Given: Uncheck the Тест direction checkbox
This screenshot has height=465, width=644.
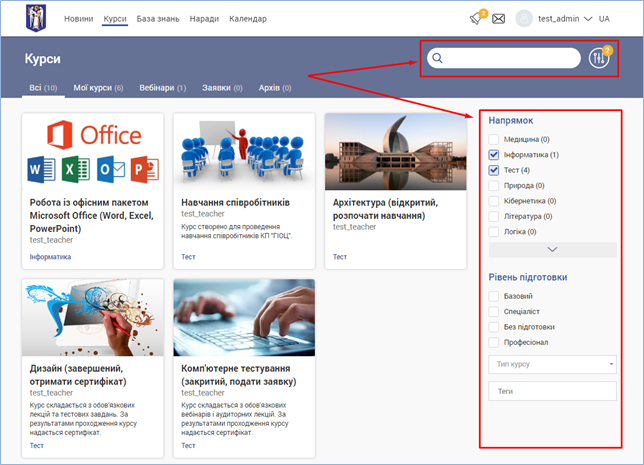Looking at the screenshot, I should pyautogui.click(x=494, y=170).
